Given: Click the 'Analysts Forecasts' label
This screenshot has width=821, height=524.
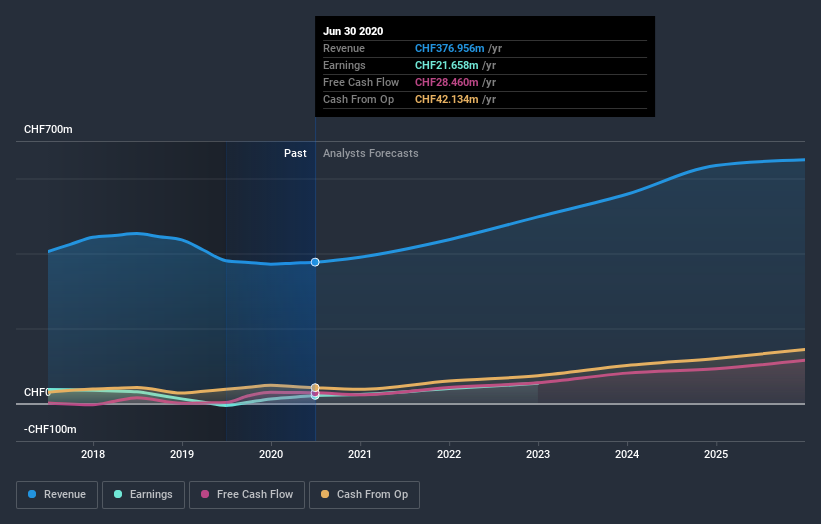Looking at the screenshot, I should pyautogui.click(x=371, y=153).
